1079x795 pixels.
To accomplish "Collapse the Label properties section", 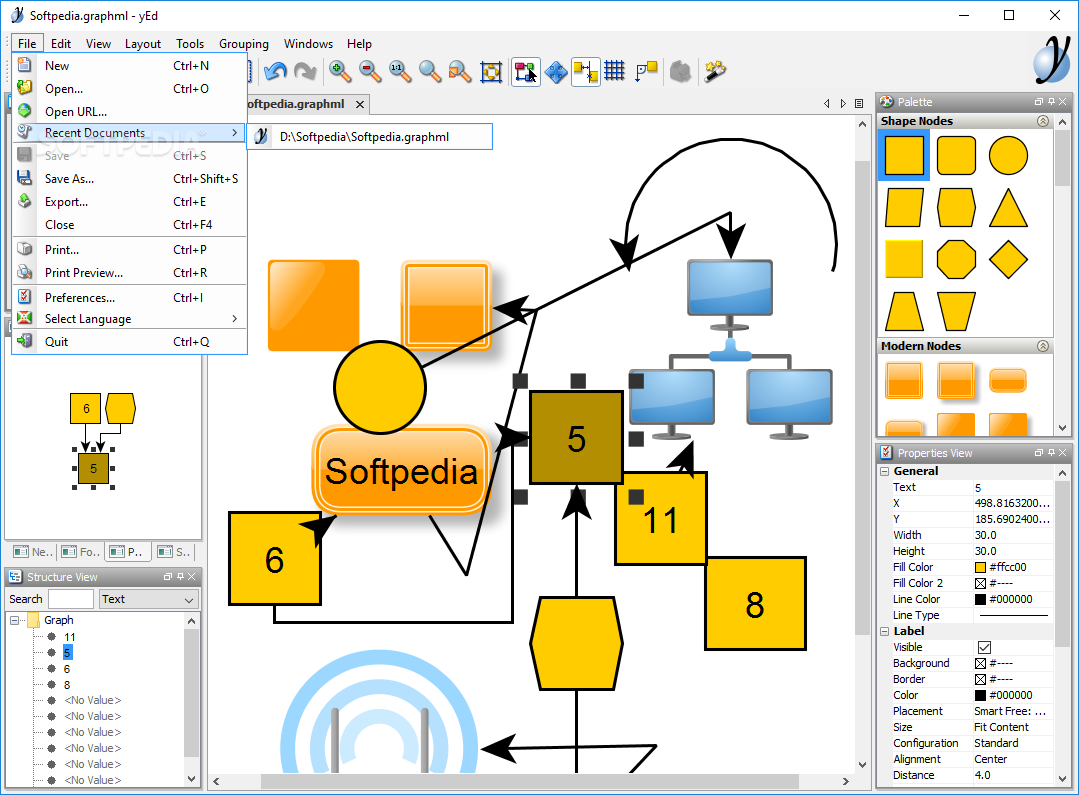I will point(885,631).
